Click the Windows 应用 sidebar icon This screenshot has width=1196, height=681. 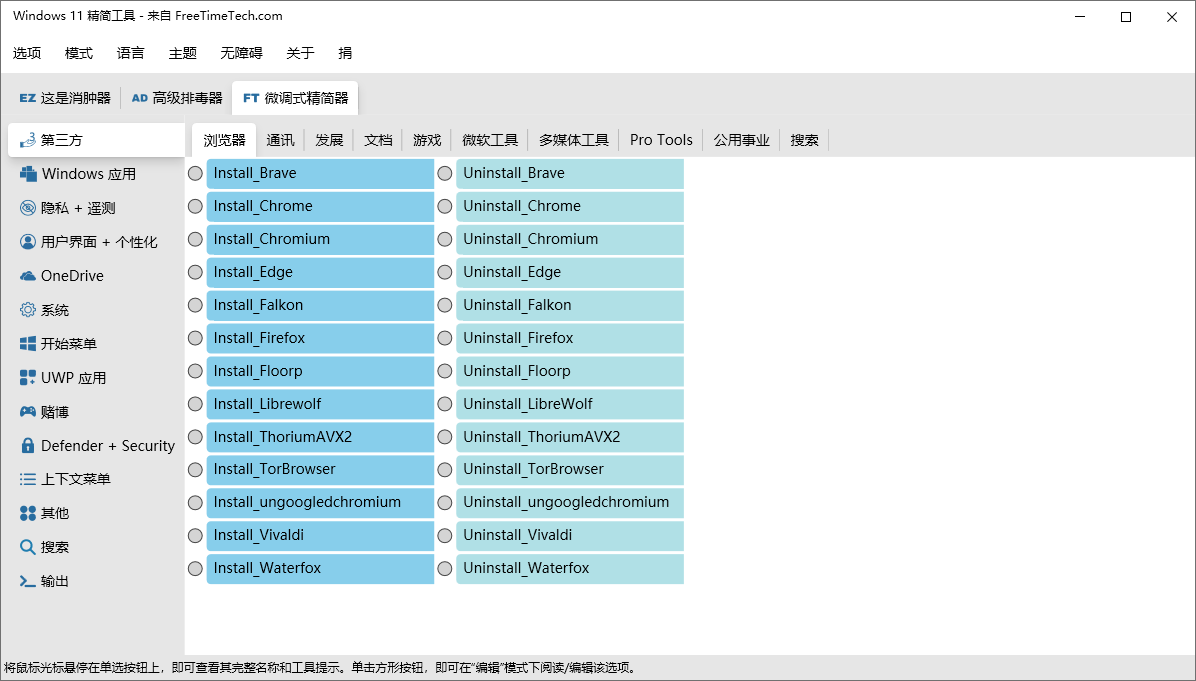(x=28, y=174)
